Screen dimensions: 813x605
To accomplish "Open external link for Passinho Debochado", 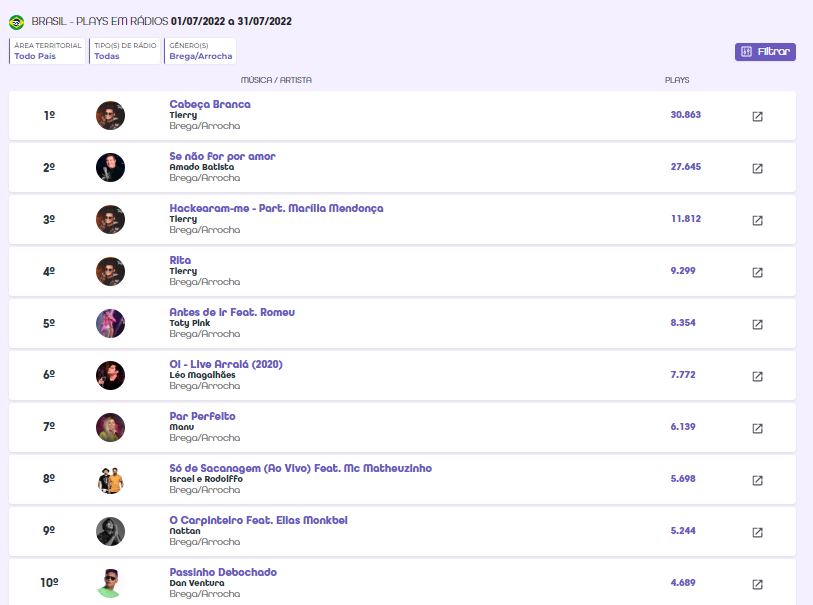I will point(757,584).
